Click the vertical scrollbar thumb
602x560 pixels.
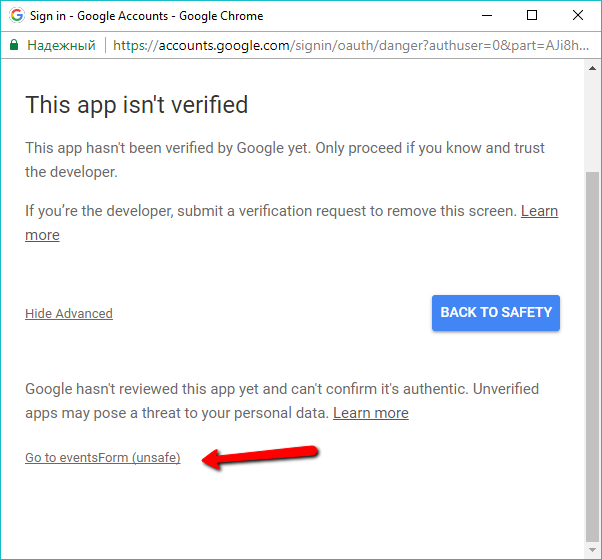pyautogui.click(x=593, y=350)
